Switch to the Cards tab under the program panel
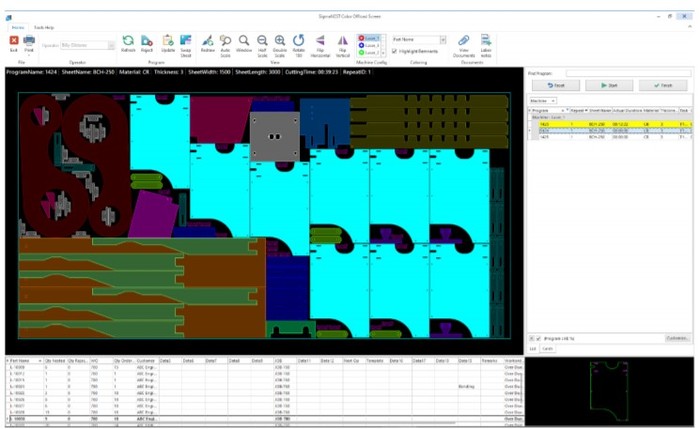 (x=547, y=349)
